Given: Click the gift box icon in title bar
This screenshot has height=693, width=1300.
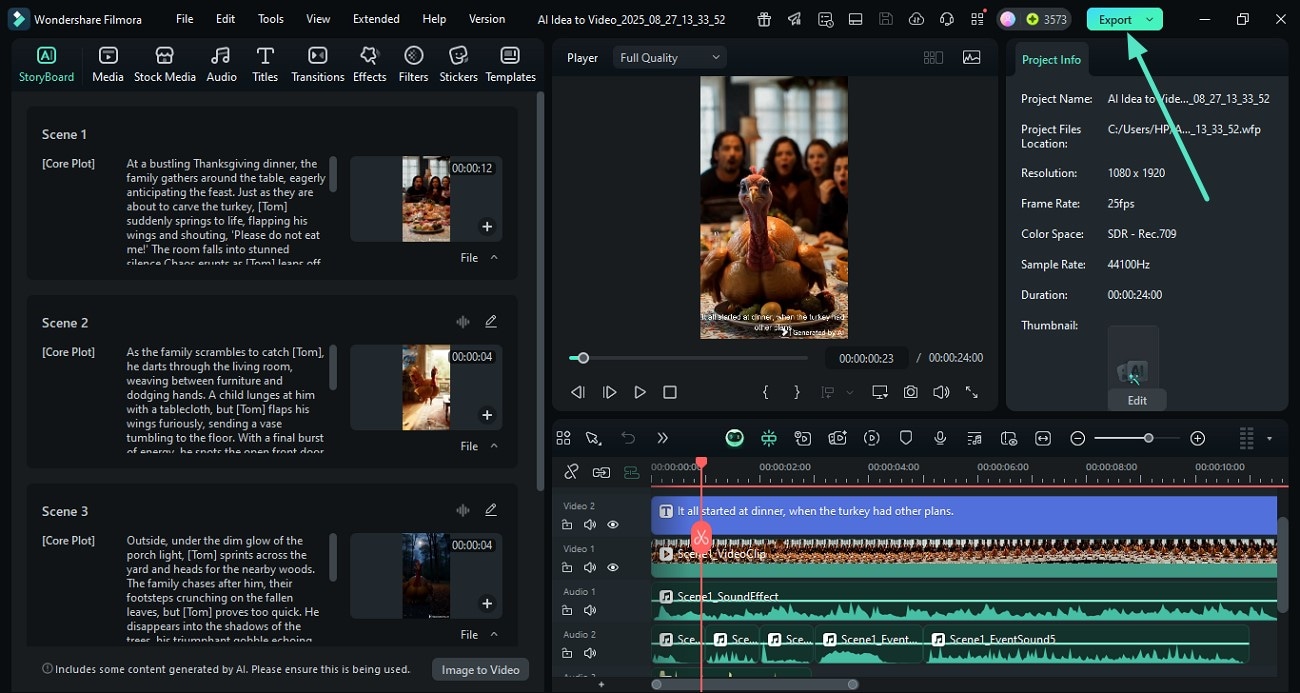Looking at the screenshot, I should pyautogui.click(x=764, y=19).
